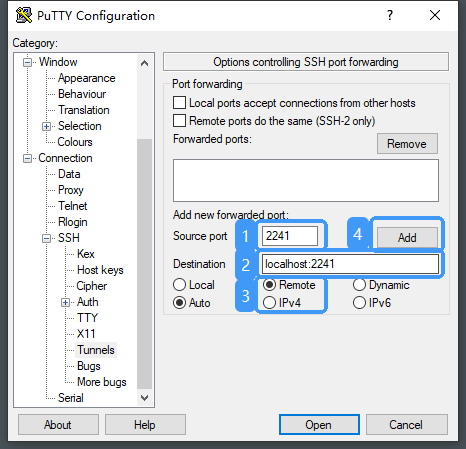
Task: Collapse the Window tree node
Action: click(28, 62)
